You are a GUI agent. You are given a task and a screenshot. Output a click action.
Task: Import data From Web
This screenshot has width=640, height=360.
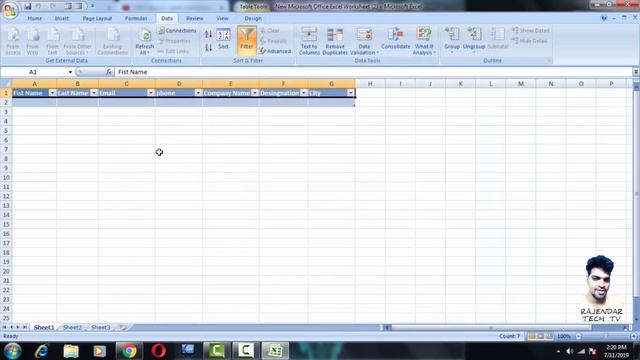click(x=33, y=42)
